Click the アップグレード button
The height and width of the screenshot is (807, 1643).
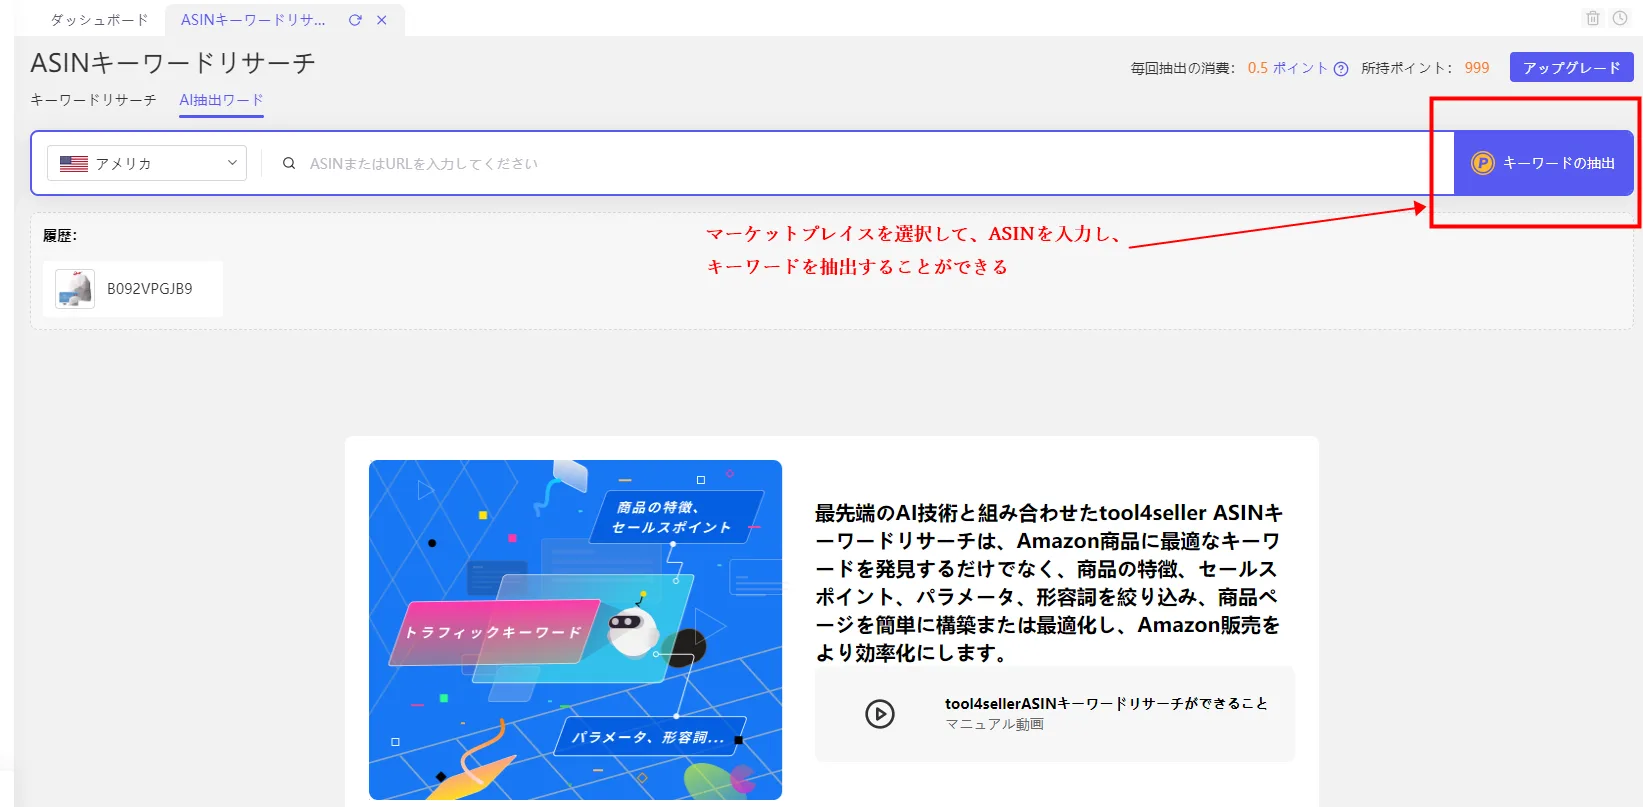(x=1571, y=67)
